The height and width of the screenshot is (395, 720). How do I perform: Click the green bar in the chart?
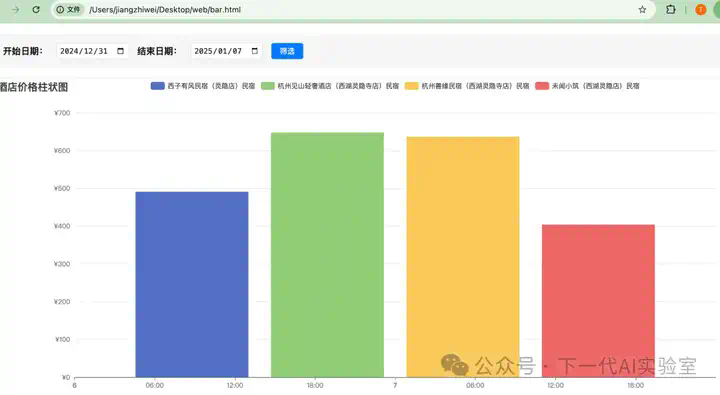327,255
